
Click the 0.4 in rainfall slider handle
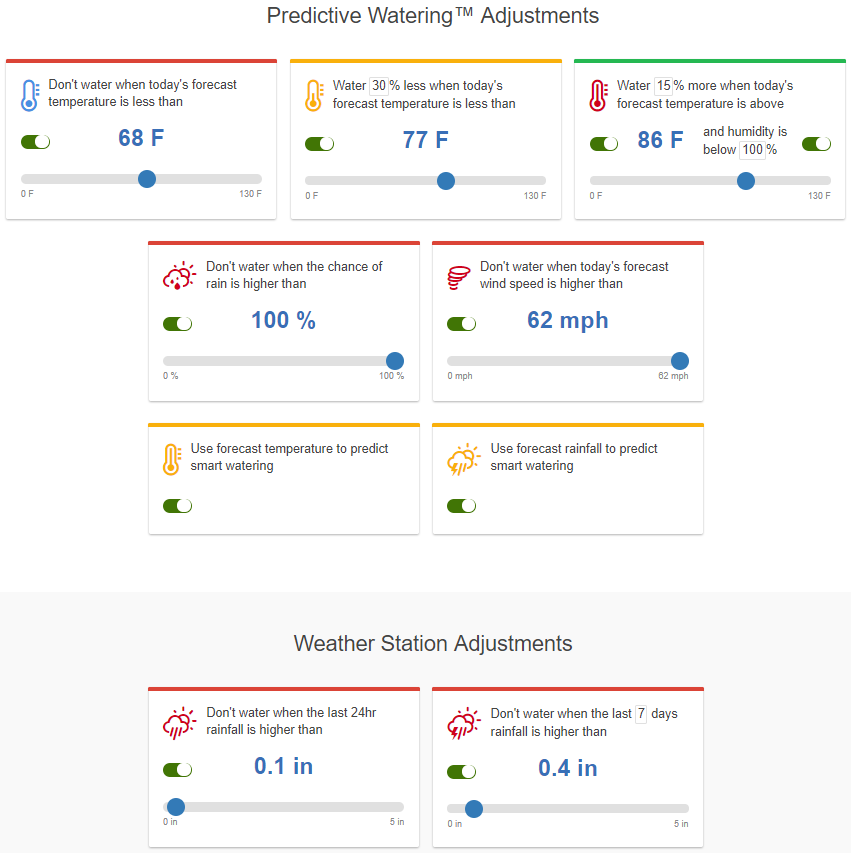point(474,809)
